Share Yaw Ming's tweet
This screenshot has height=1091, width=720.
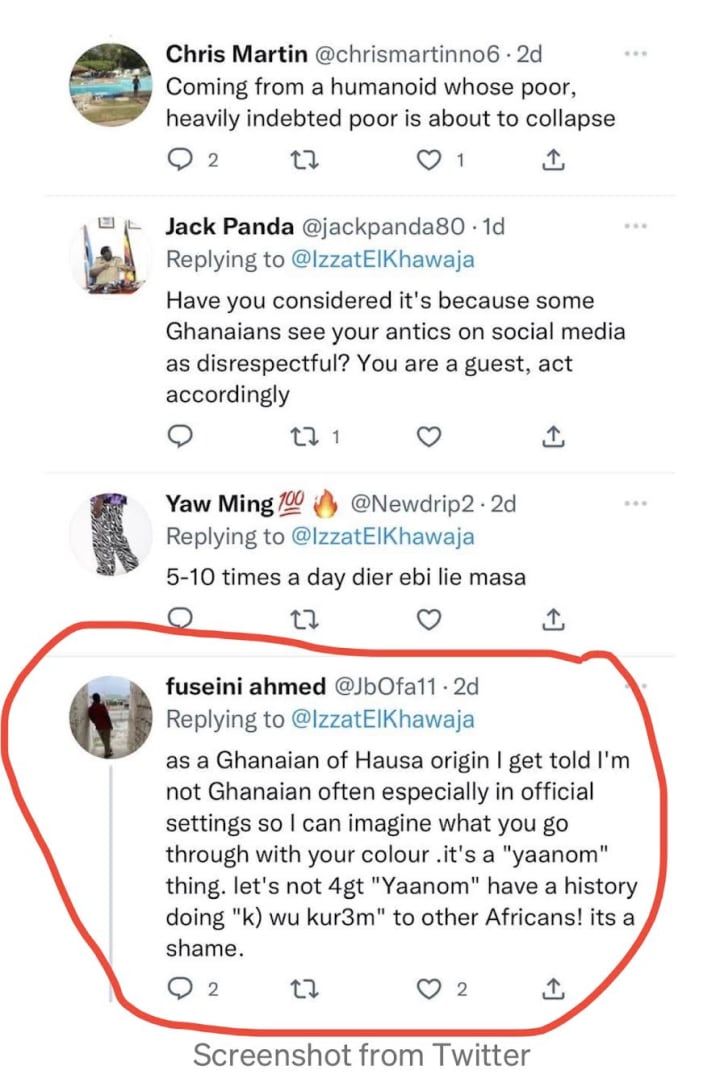tap(553, 619)
